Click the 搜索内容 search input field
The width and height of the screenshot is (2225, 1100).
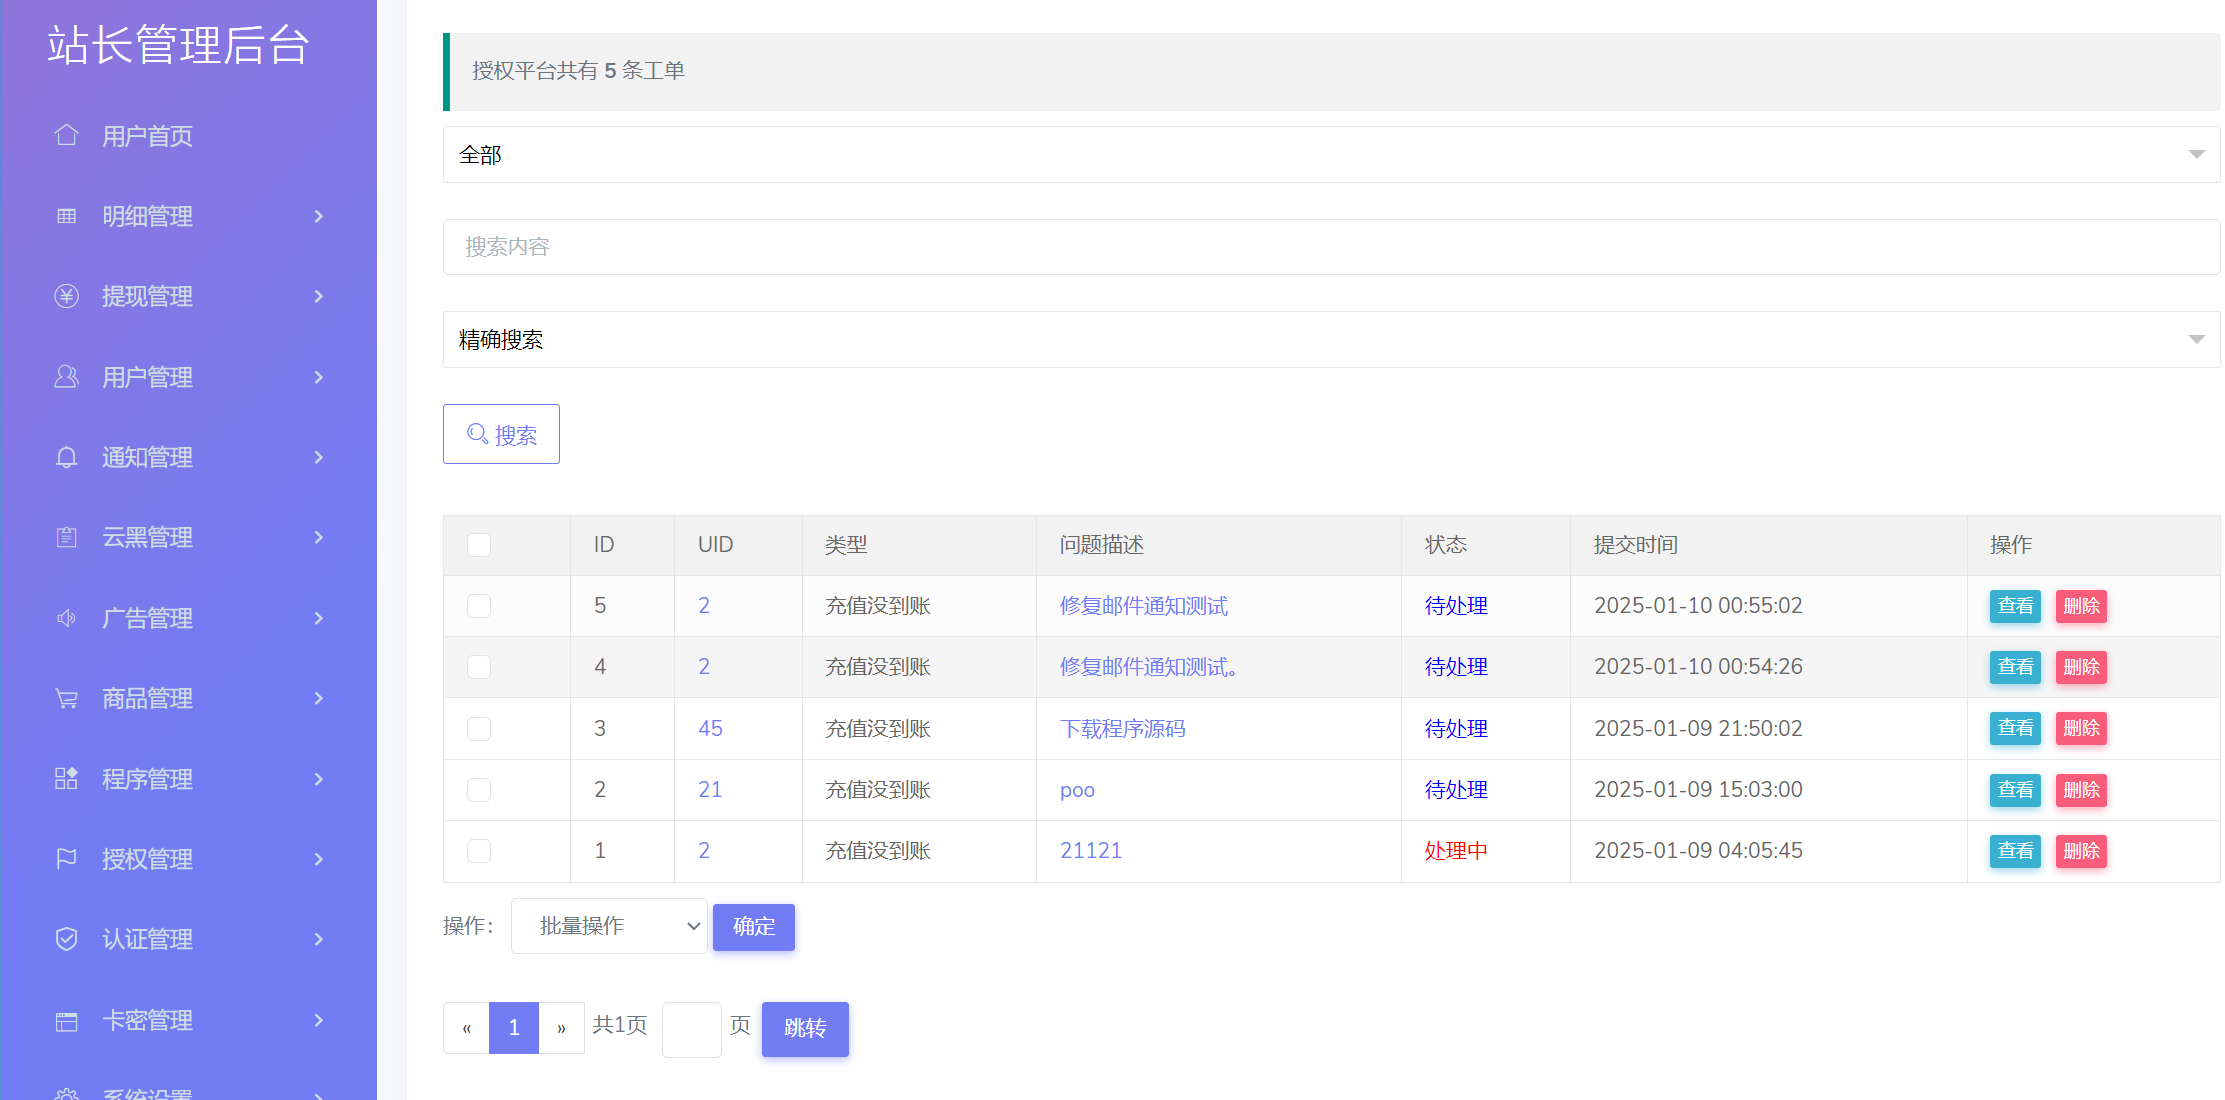click(x=1330, y=247)
